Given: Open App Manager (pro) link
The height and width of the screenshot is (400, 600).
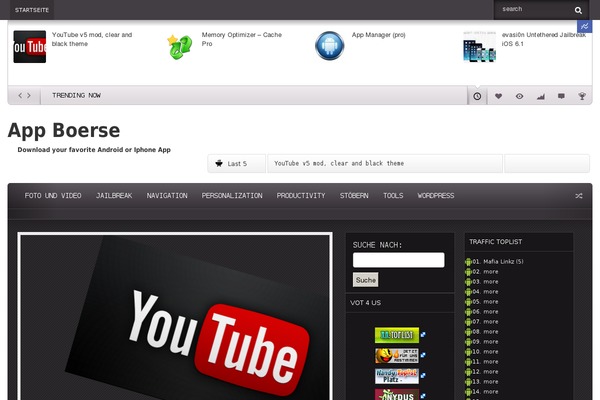Looking at the screenshot, I should tap(378, 35).
